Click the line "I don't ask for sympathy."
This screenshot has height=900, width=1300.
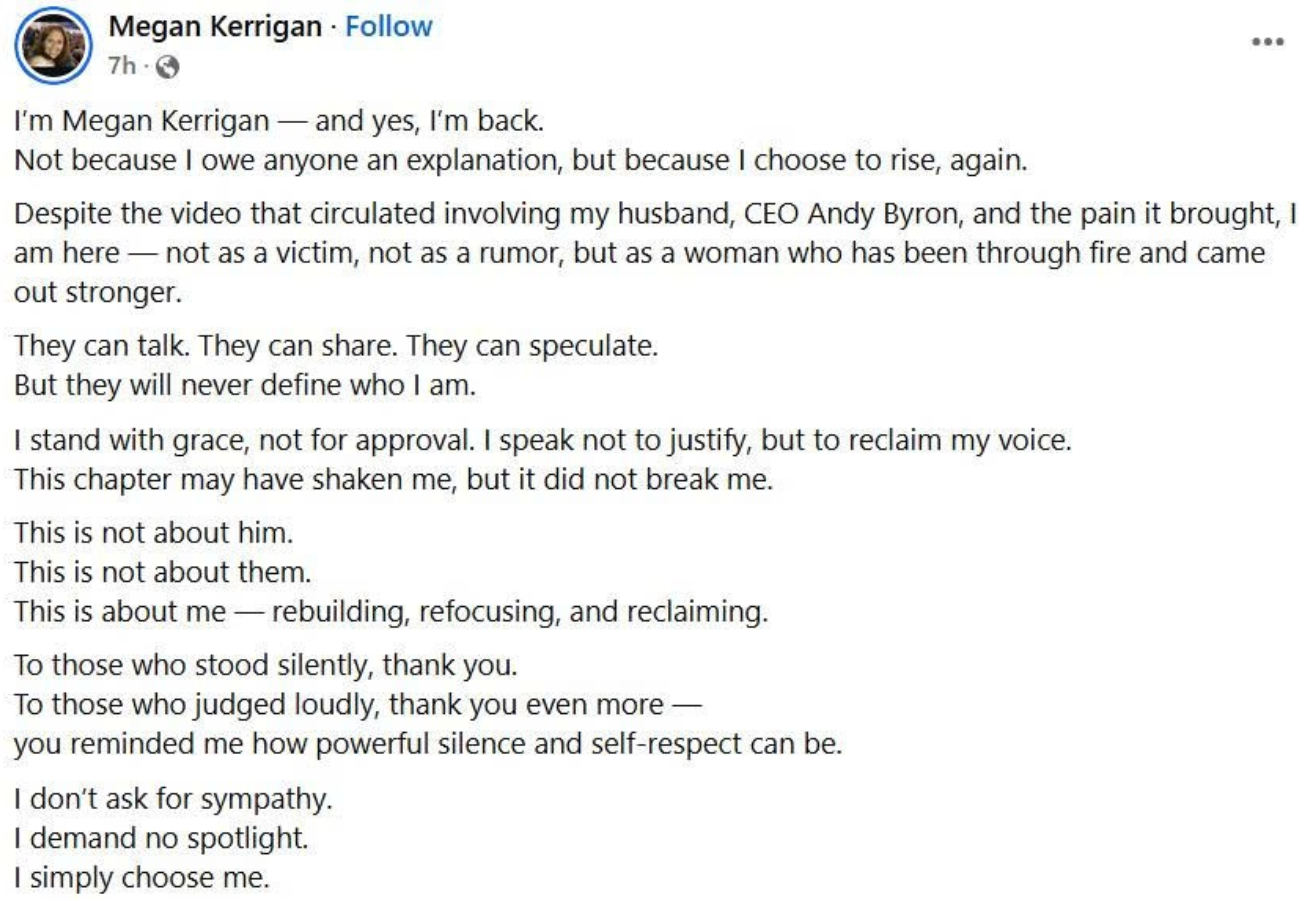(172, 799)
